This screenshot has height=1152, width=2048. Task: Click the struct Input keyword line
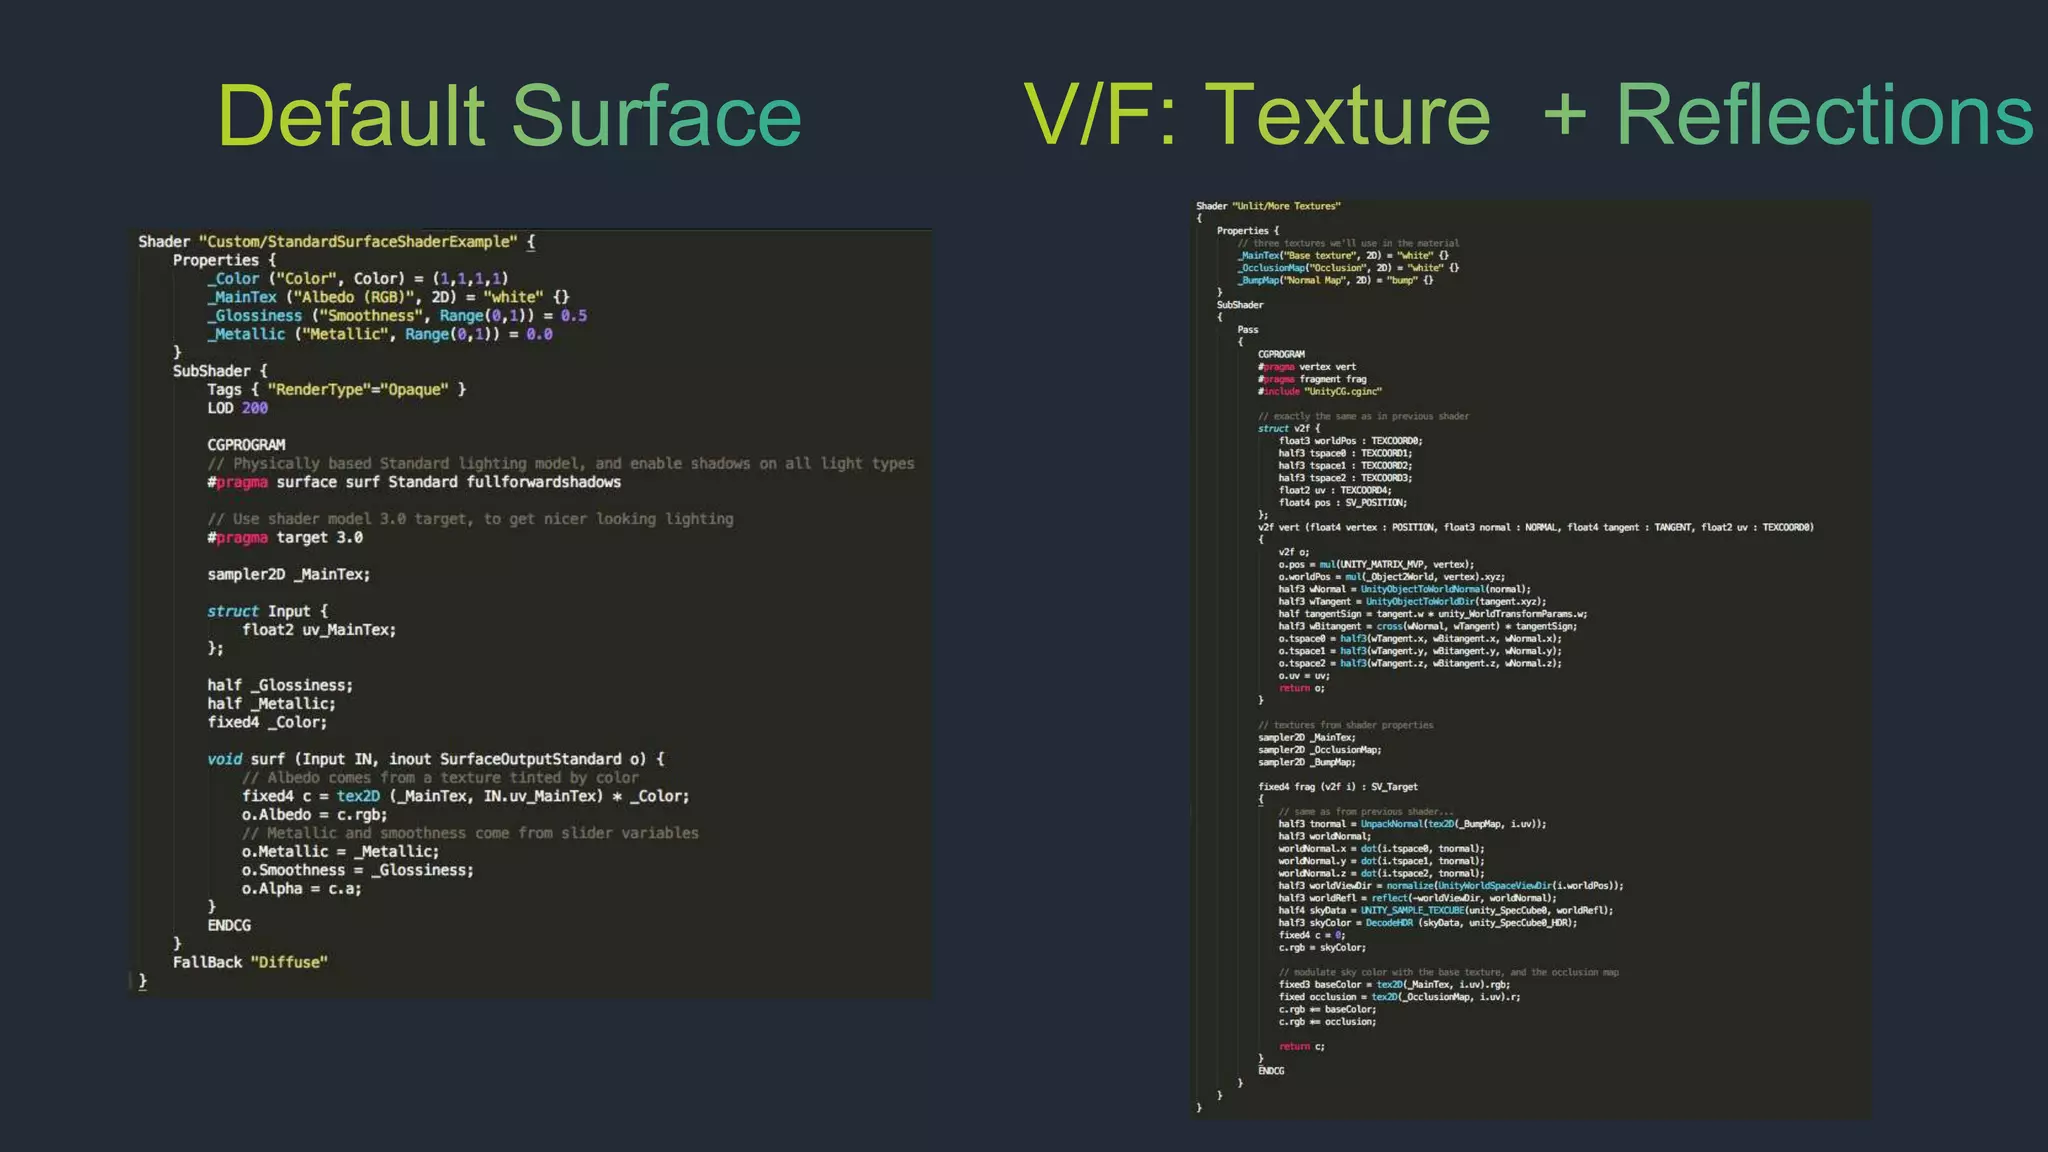coord(267,611)
